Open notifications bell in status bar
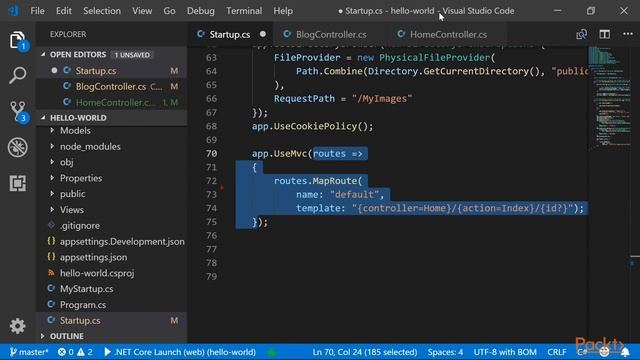This screenshot has width=640, height=360. pyautogui.click(x=625, y=352)
